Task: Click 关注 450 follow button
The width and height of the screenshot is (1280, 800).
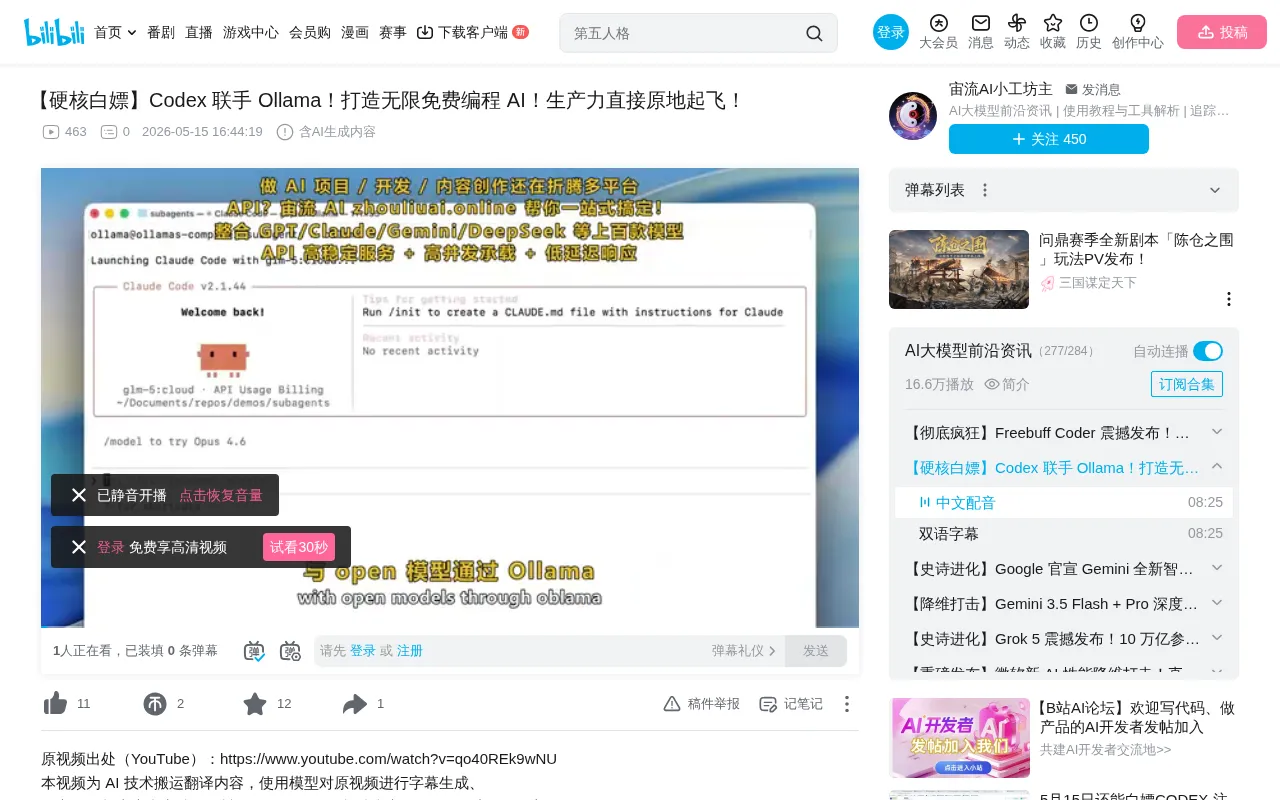Action: [x=1049, y=139]
